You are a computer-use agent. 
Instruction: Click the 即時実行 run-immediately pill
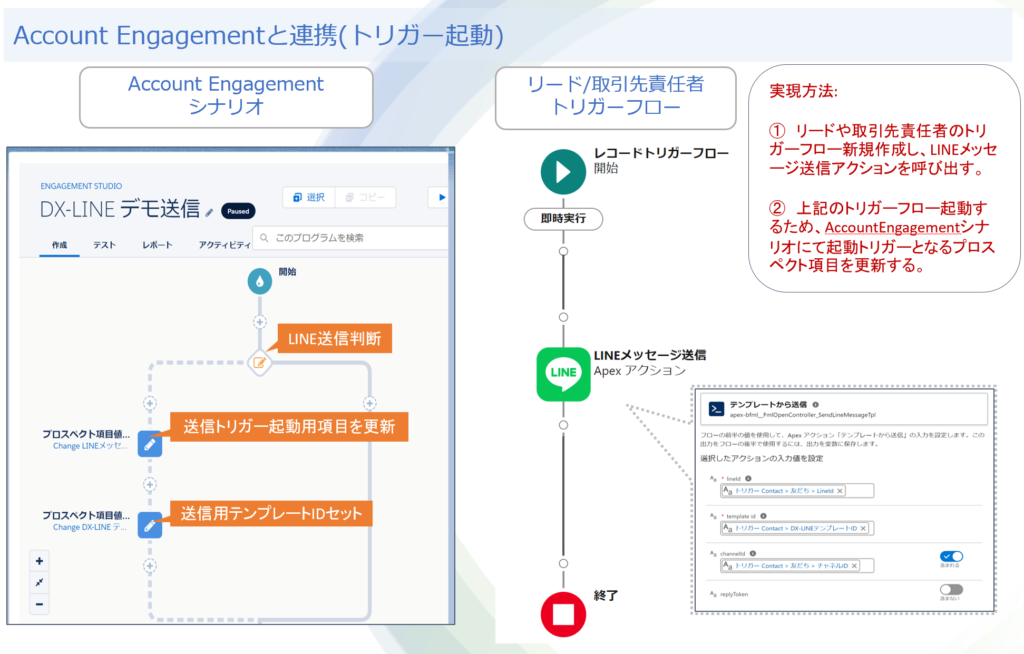(562, 217)
